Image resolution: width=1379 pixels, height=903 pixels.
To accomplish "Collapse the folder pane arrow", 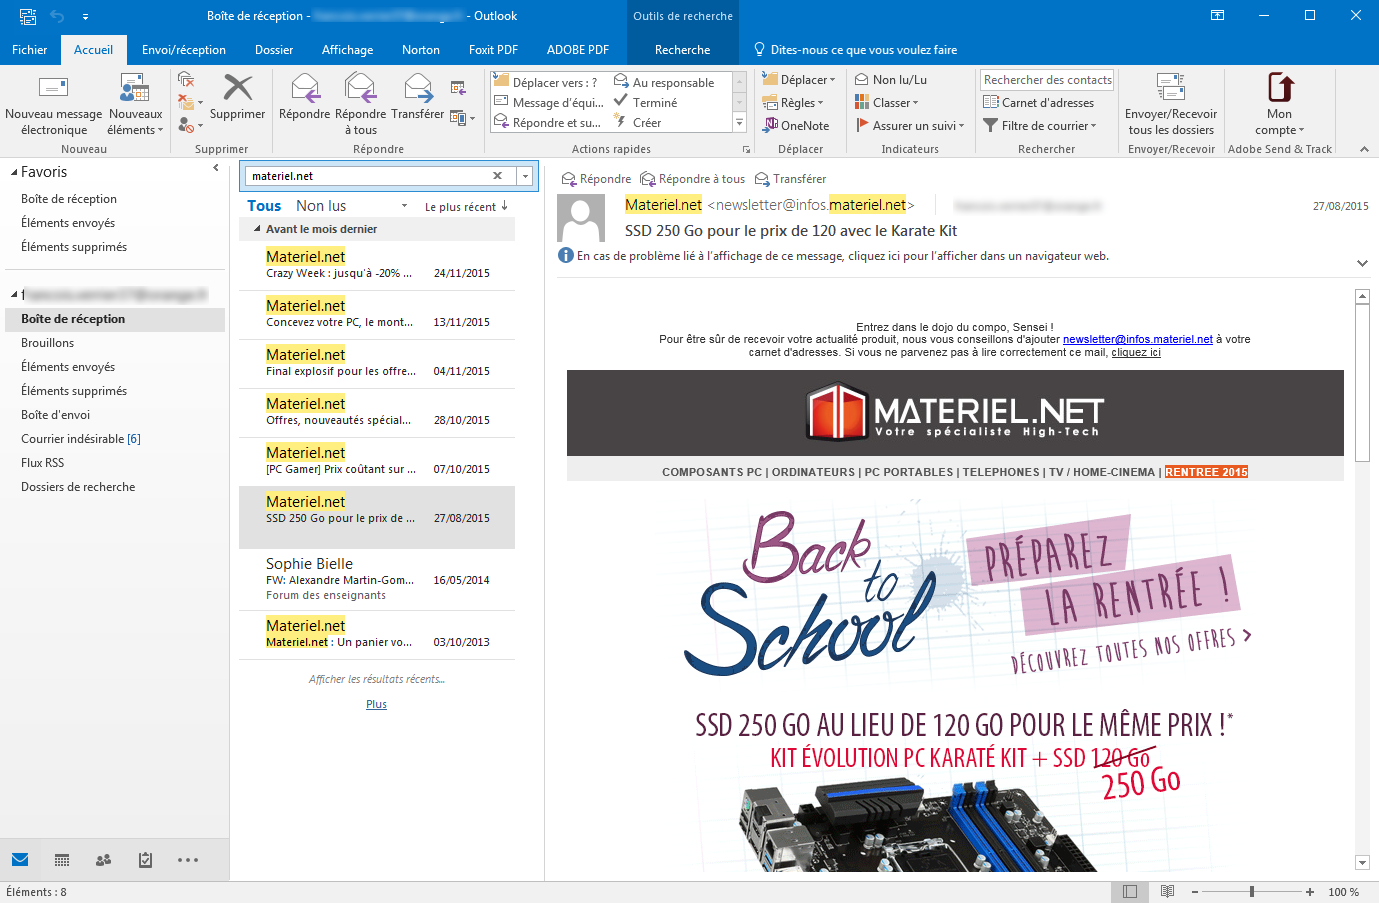I will (x=216, y=168).
